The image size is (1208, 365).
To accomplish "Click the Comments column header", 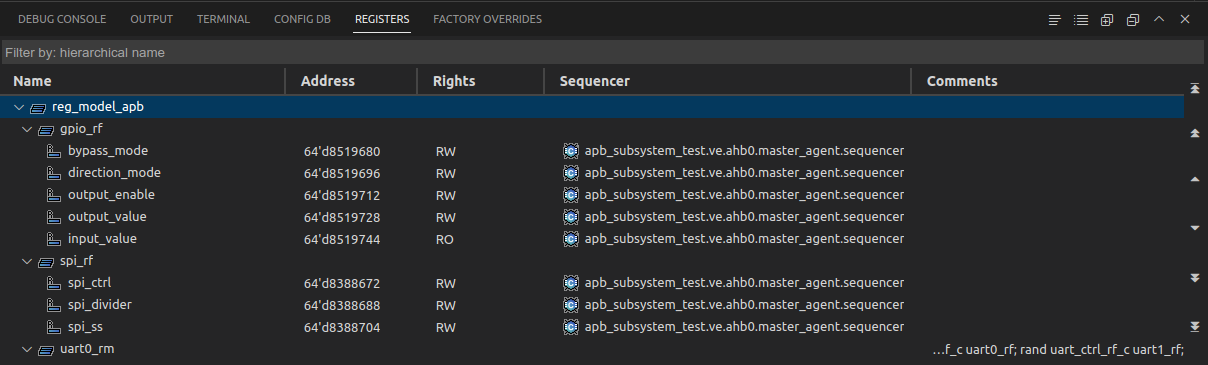I will 1047,81.
